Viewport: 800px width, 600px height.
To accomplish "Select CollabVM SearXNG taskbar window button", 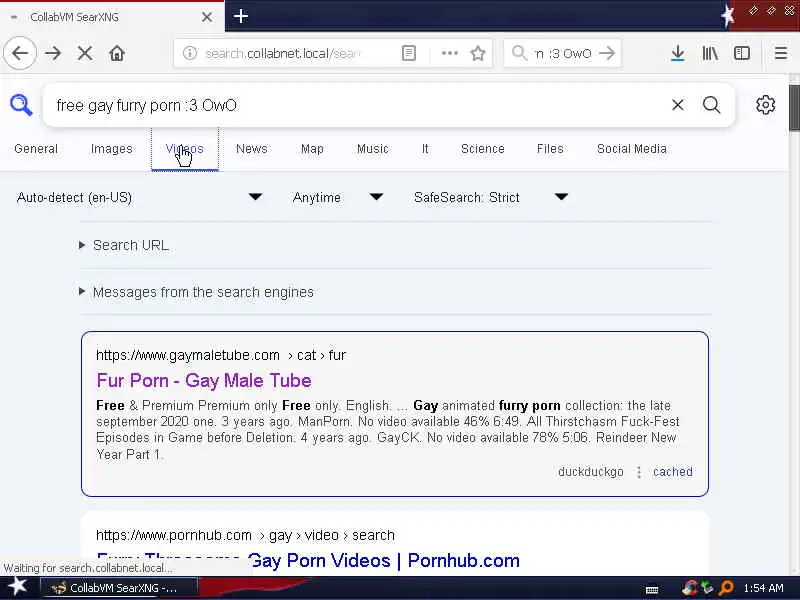I will [x=118, y=588].
